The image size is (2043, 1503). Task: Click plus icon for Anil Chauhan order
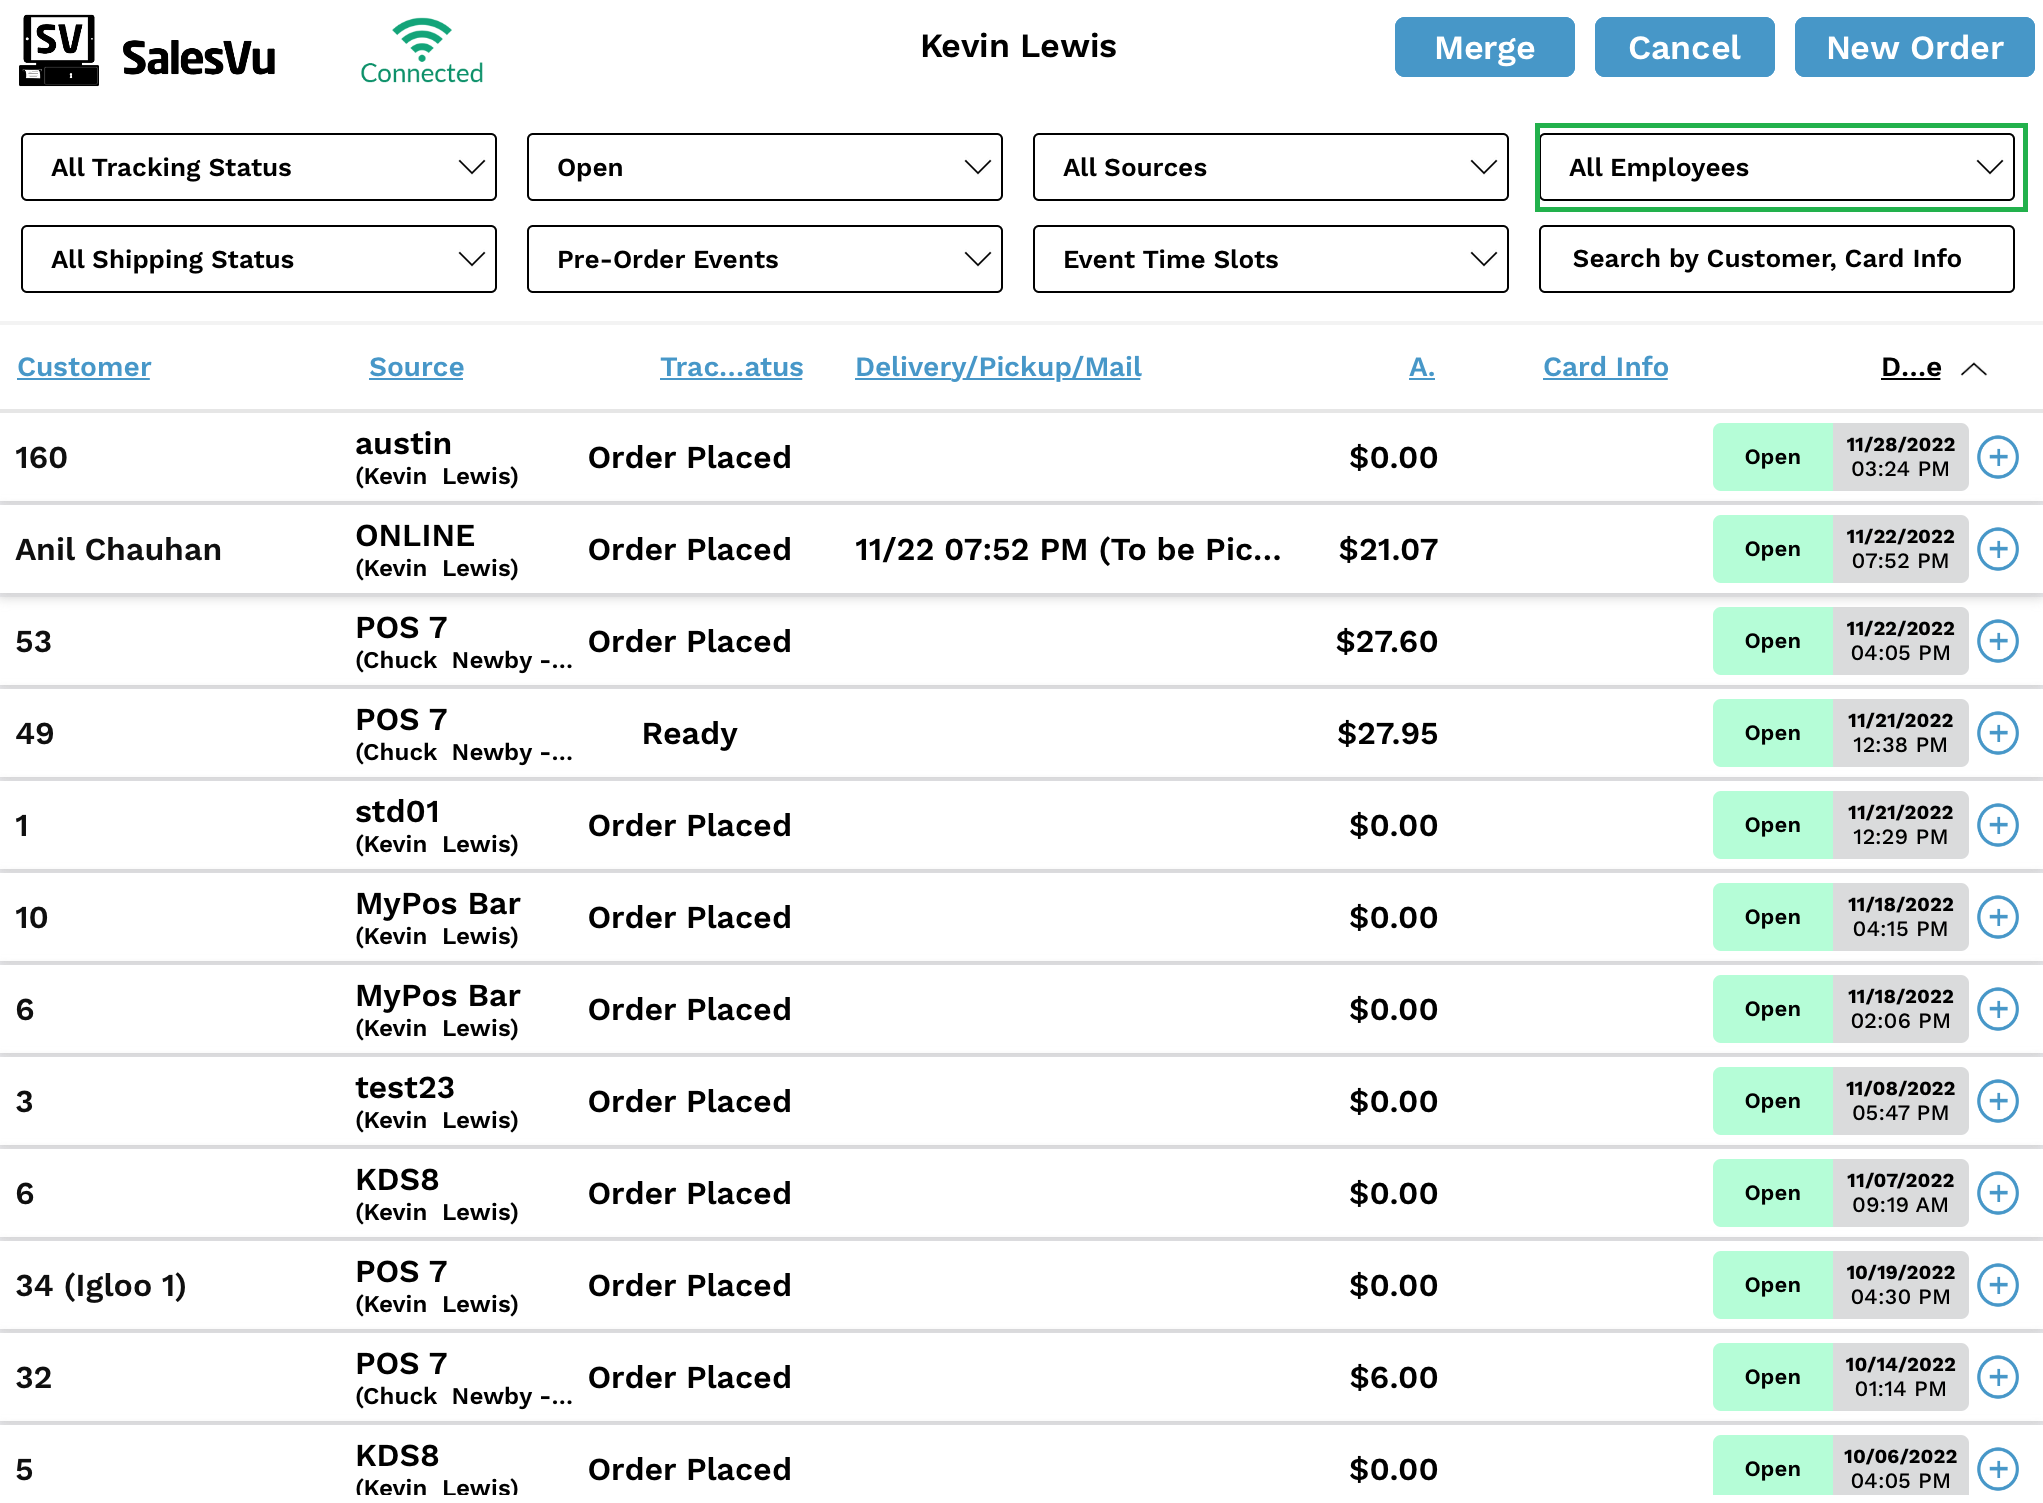point(1997,550)
